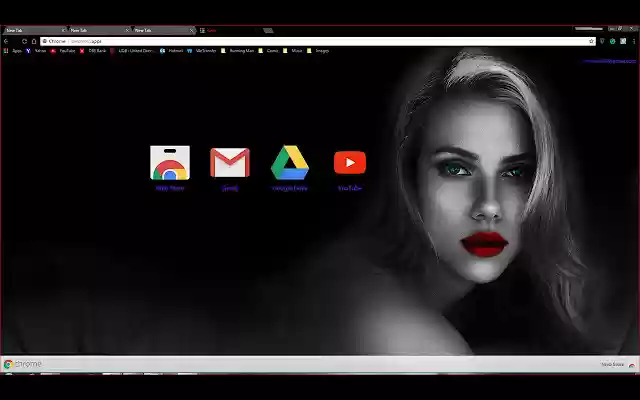Image resolution: width=640 pixels, height=400 pixels.
Task: Open Web Store link in footer bar
Action: 618,364
